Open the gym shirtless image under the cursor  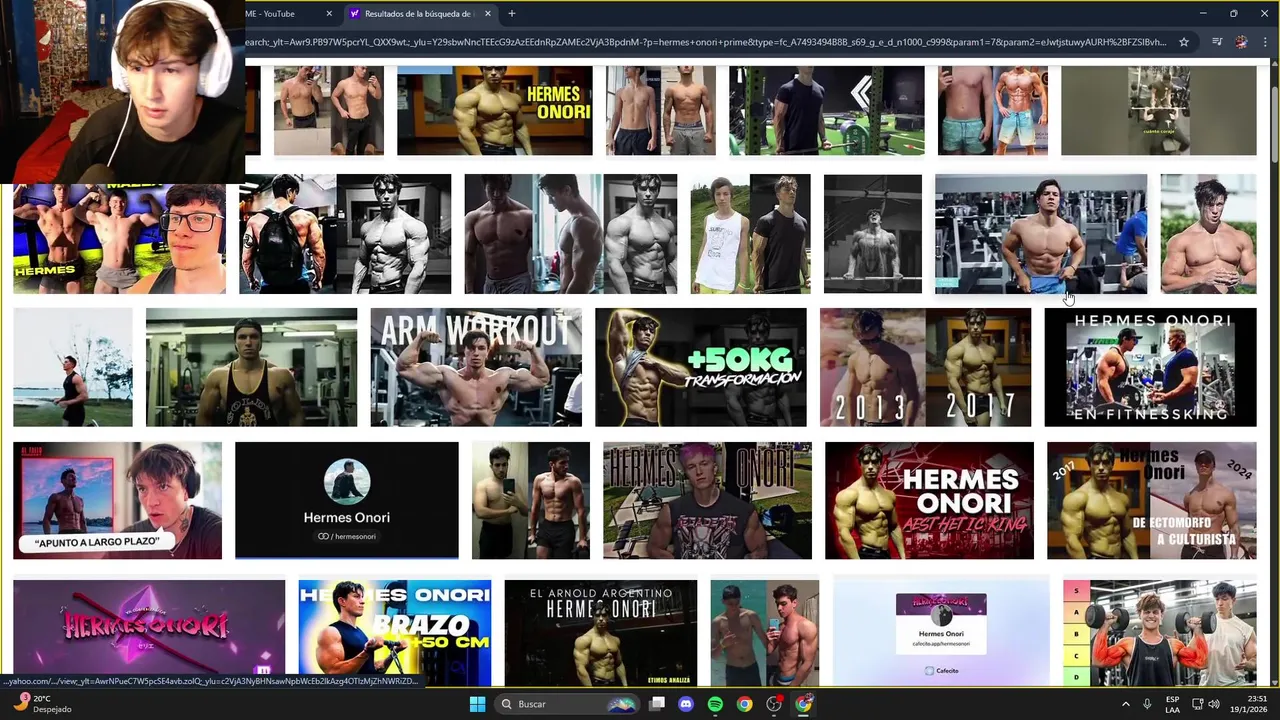1041,234
